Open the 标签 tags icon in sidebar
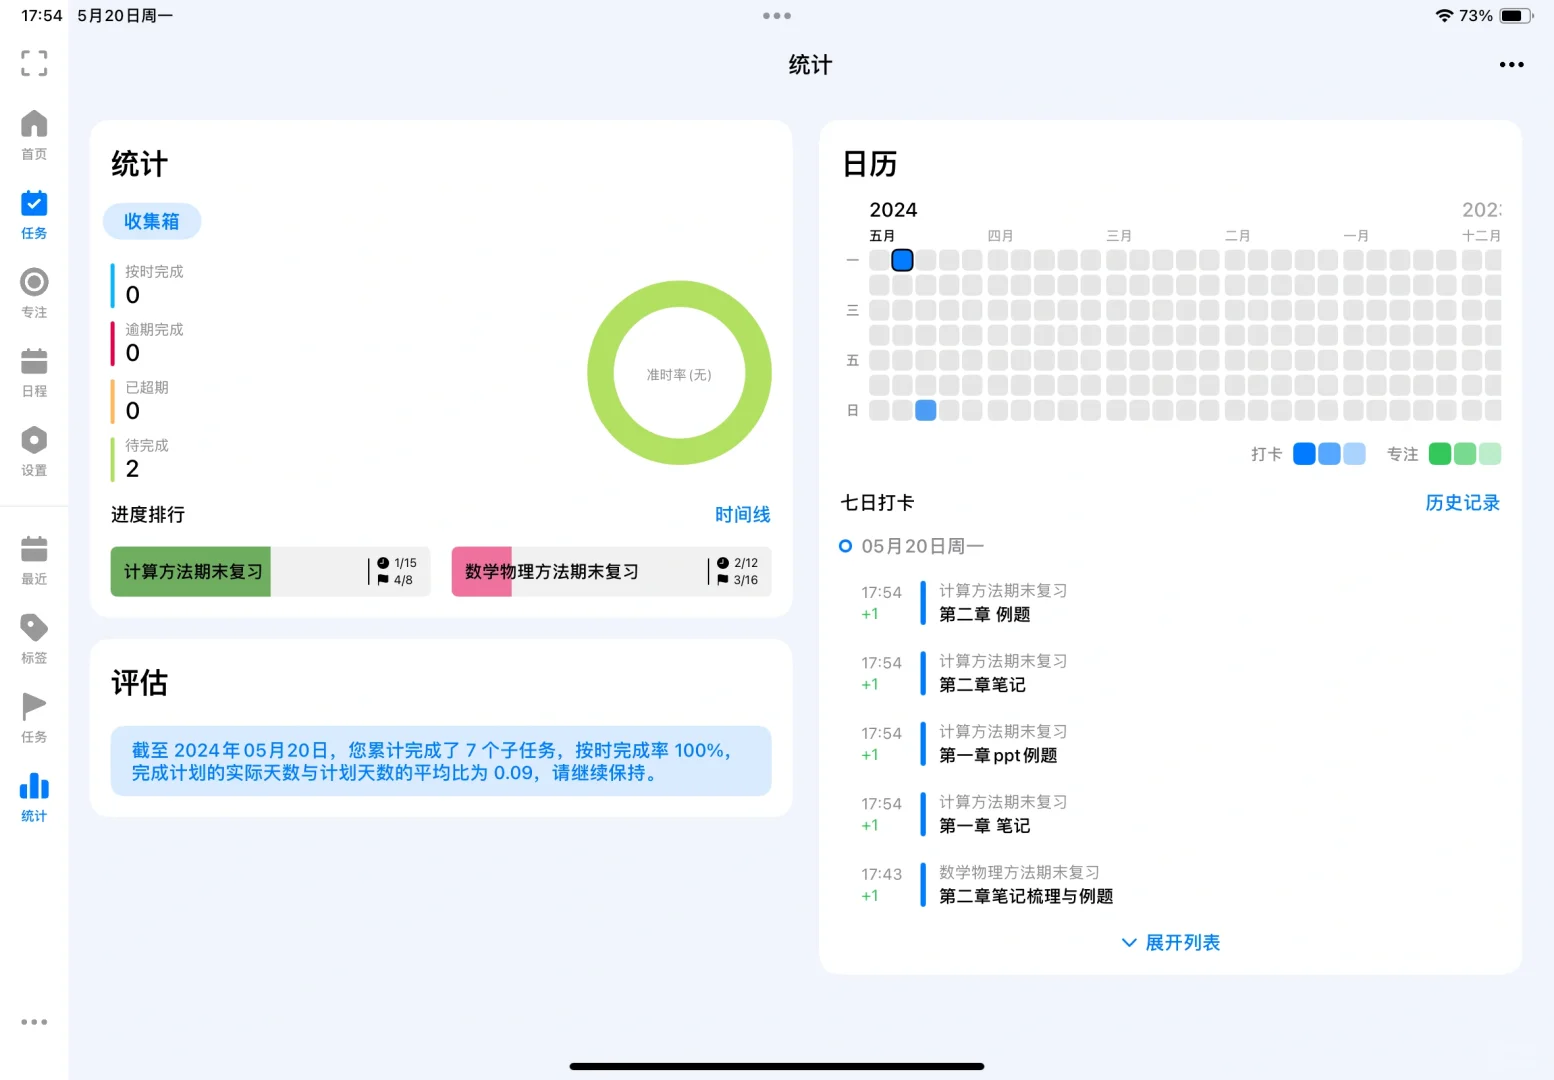 click(33, 636)
